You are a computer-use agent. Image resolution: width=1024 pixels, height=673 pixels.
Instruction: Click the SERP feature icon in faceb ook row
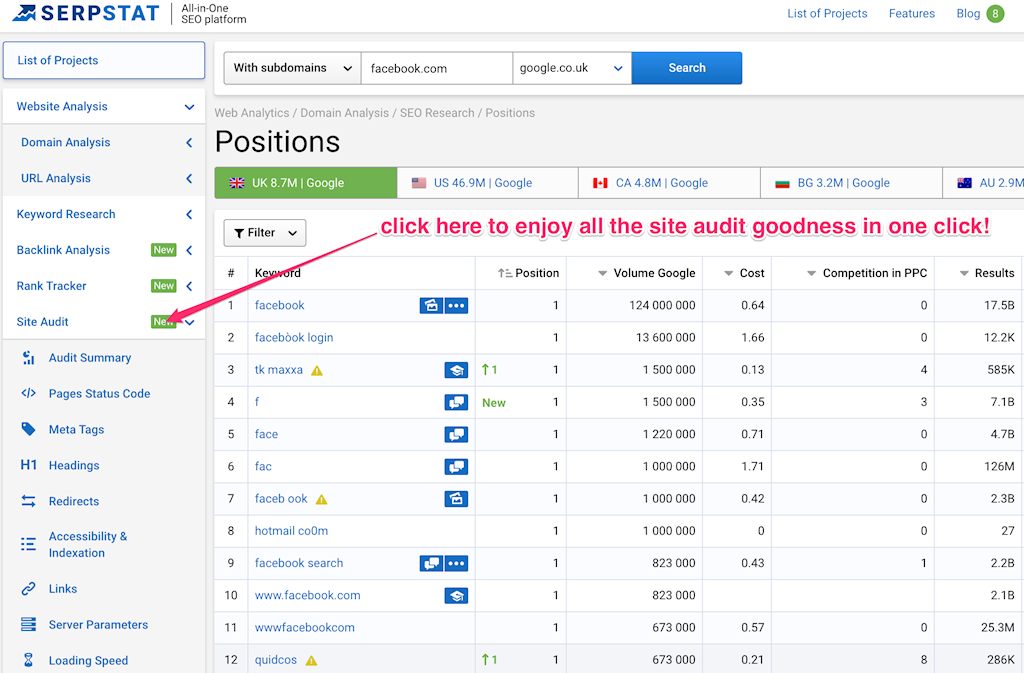(x=456, y=499)
